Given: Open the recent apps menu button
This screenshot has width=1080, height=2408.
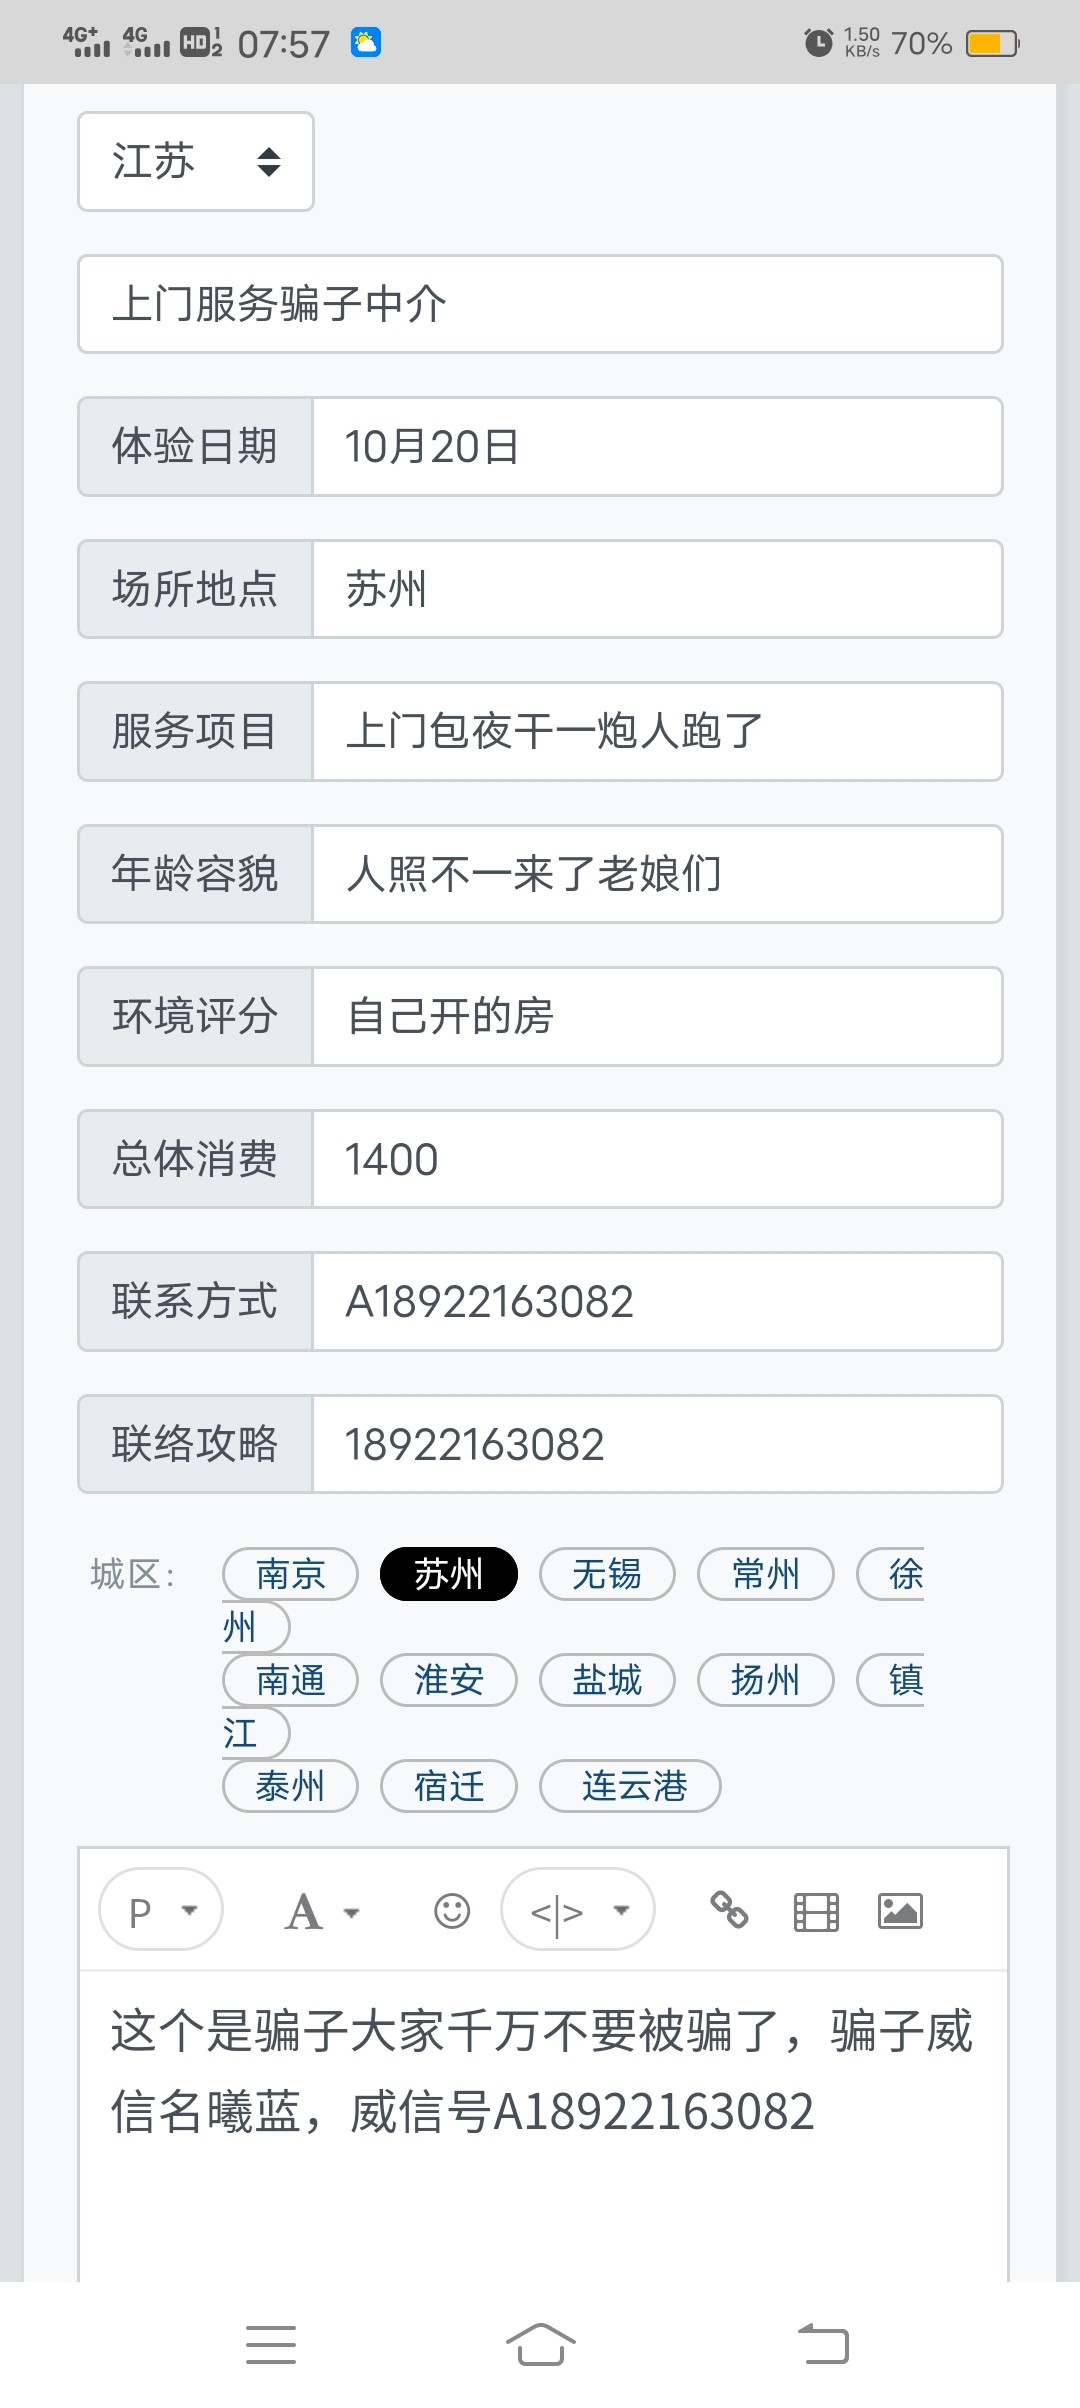Looking at the screenshot, I should (x=271, y=2344).
